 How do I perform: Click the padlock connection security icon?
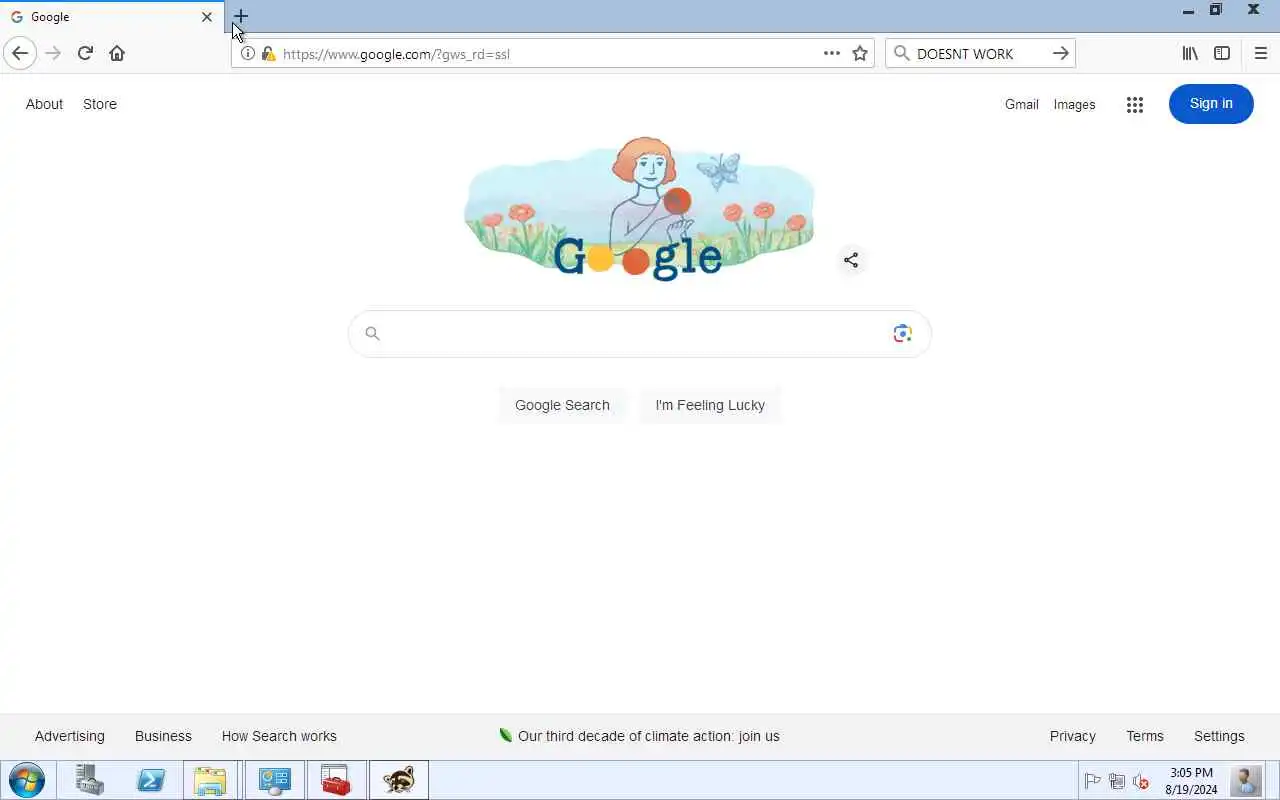point(268,53)
